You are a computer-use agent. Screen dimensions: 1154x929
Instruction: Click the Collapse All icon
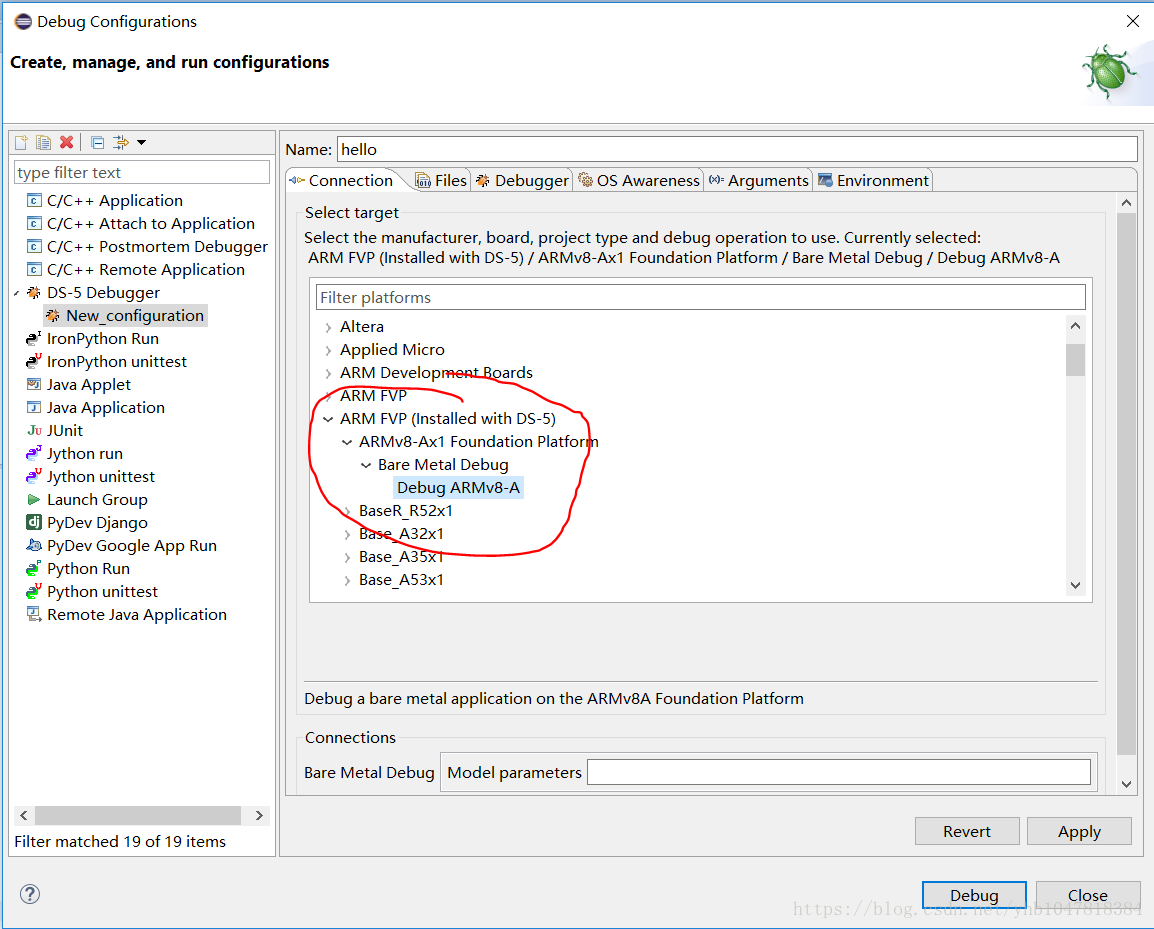click(x=97, y=142)
